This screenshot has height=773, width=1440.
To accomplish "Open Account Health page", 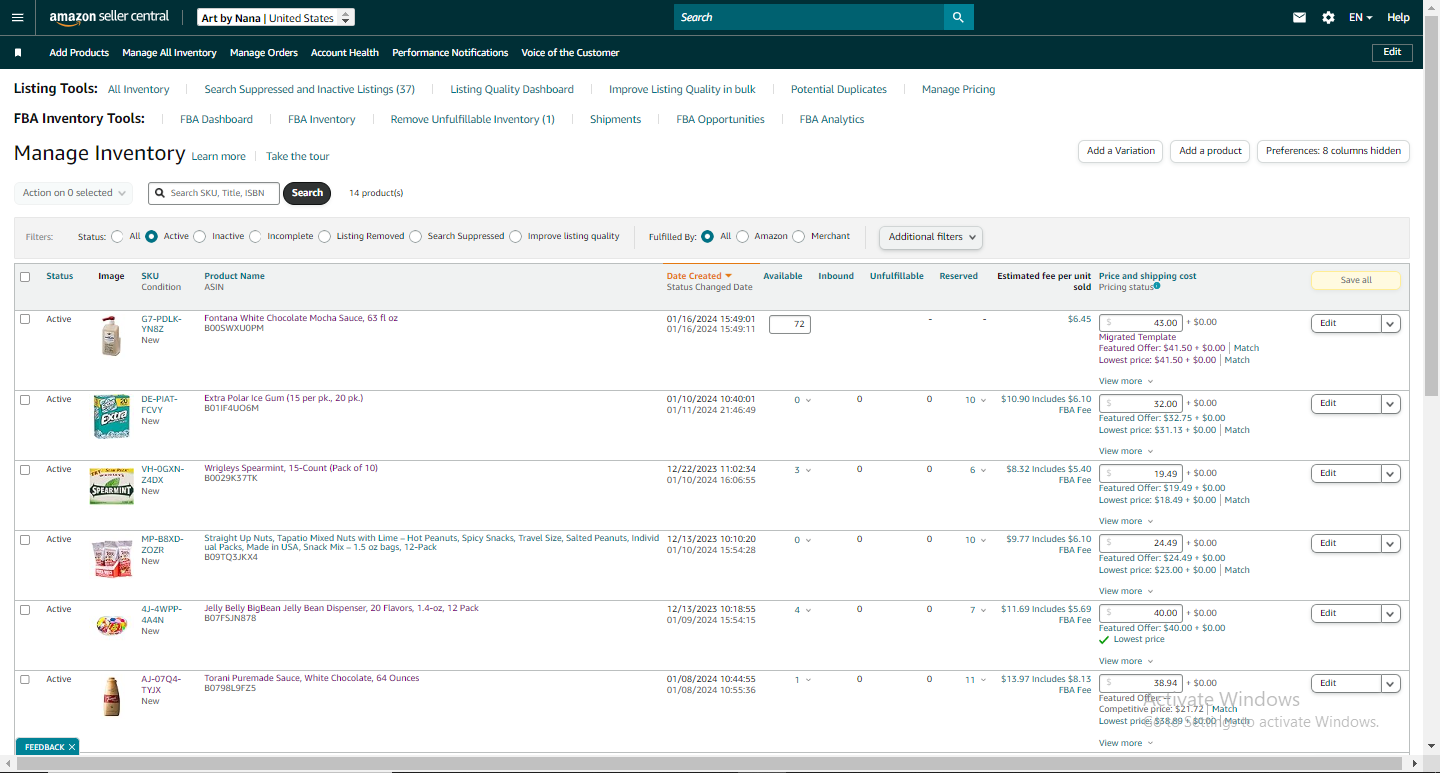I will (345, 52).
